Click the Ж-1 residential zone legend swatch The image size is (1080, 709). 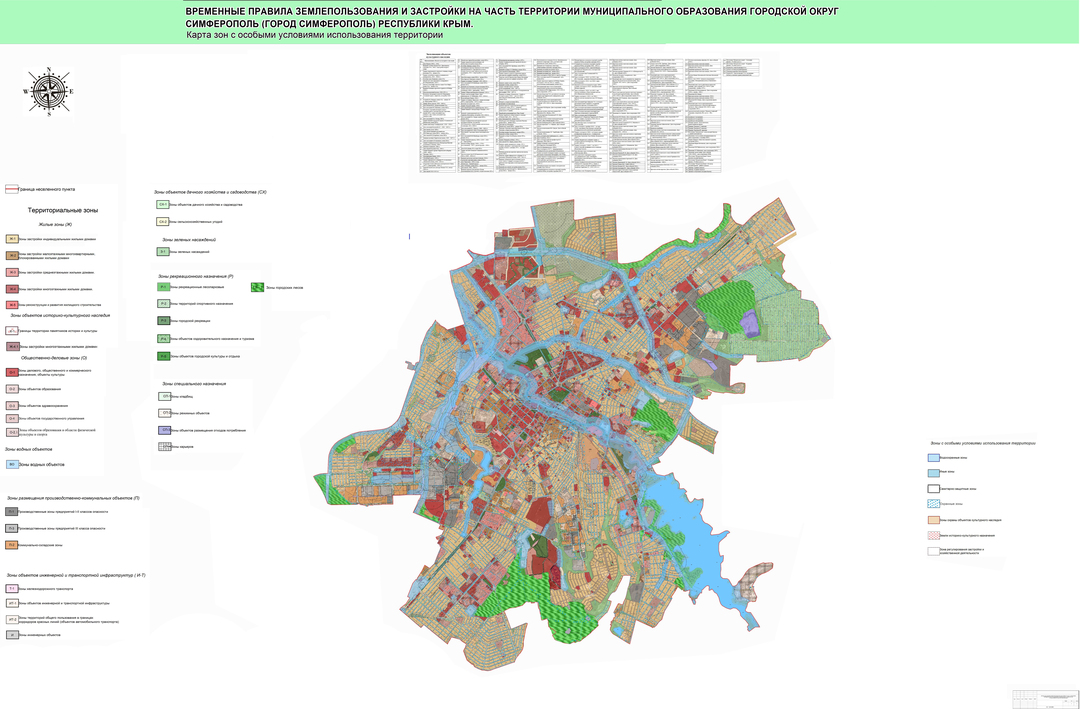pyautogui.click(x=12, y=240)
